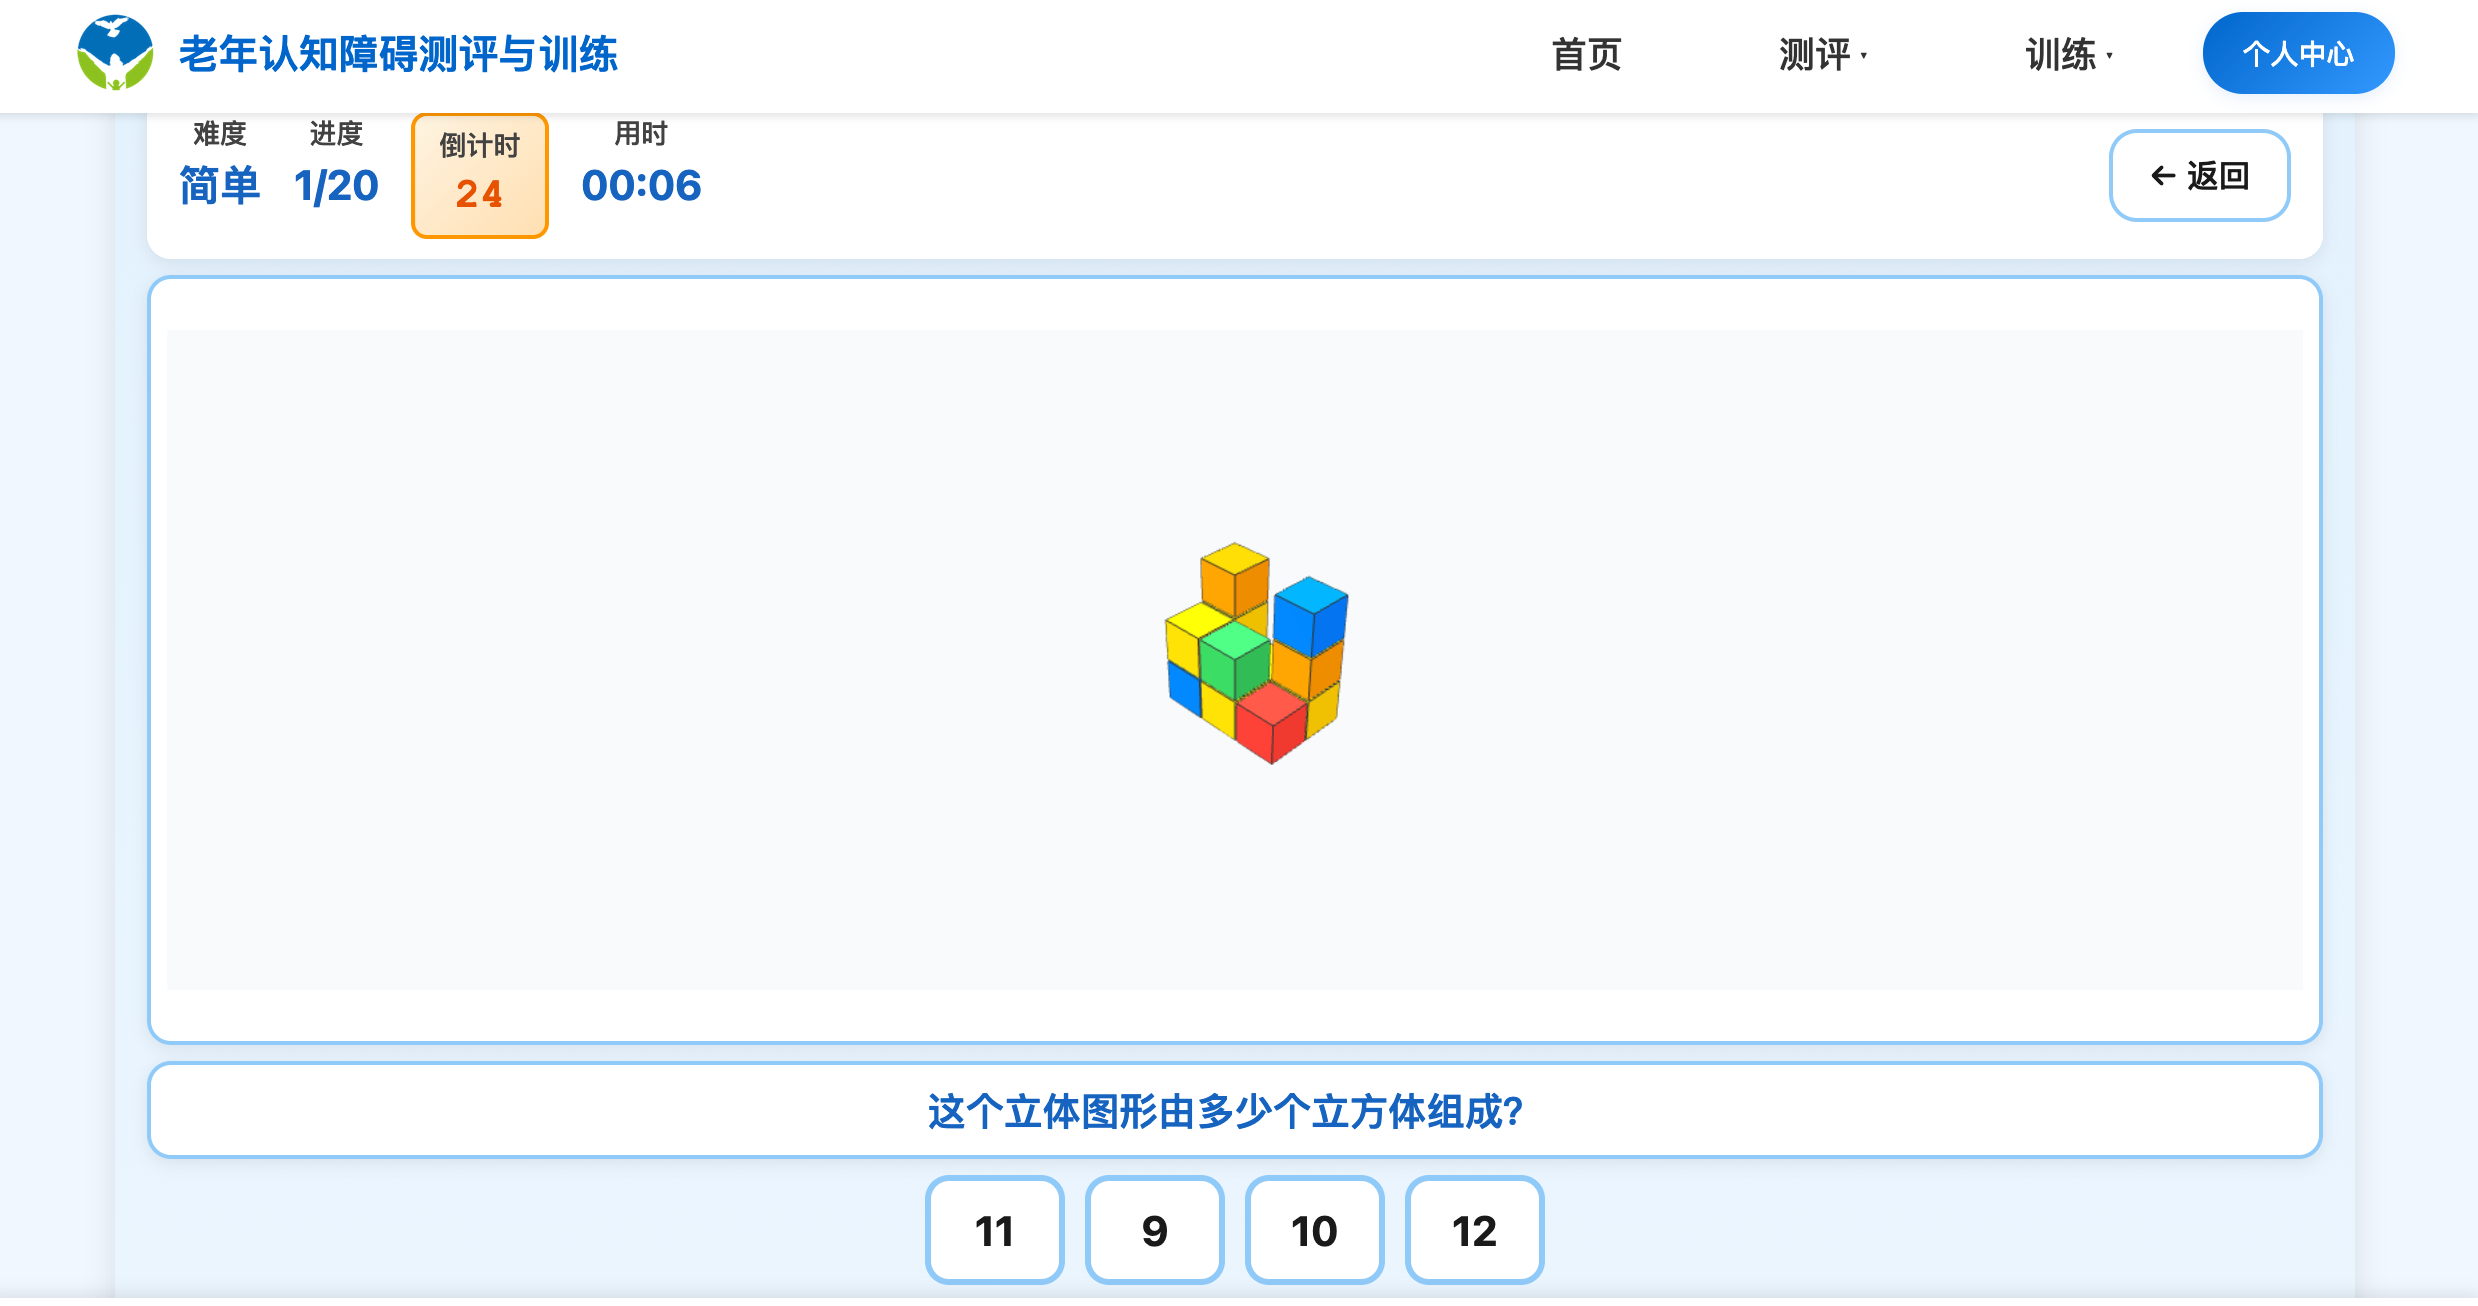The height and width of the screenshot is (1306, 2478).
Task: Click the blue top cube in the figure
Action: pyautogui.click(x=1312, y=615)
